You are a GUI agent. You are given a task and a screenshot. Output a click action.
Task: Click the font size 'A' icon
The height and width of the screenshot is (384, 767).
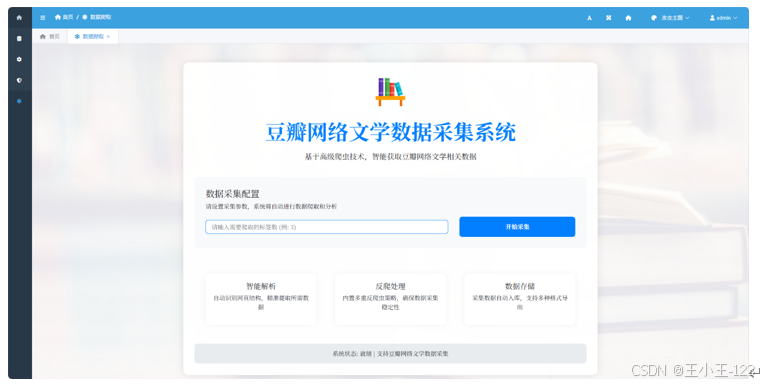click(589, 18)
